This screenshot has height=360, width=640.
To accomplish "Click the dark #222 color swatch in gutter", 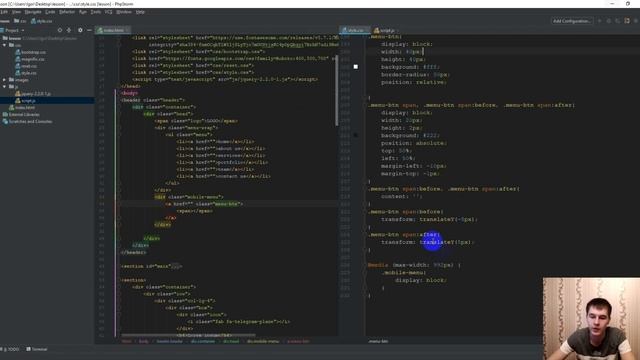I will coord(356,136).
